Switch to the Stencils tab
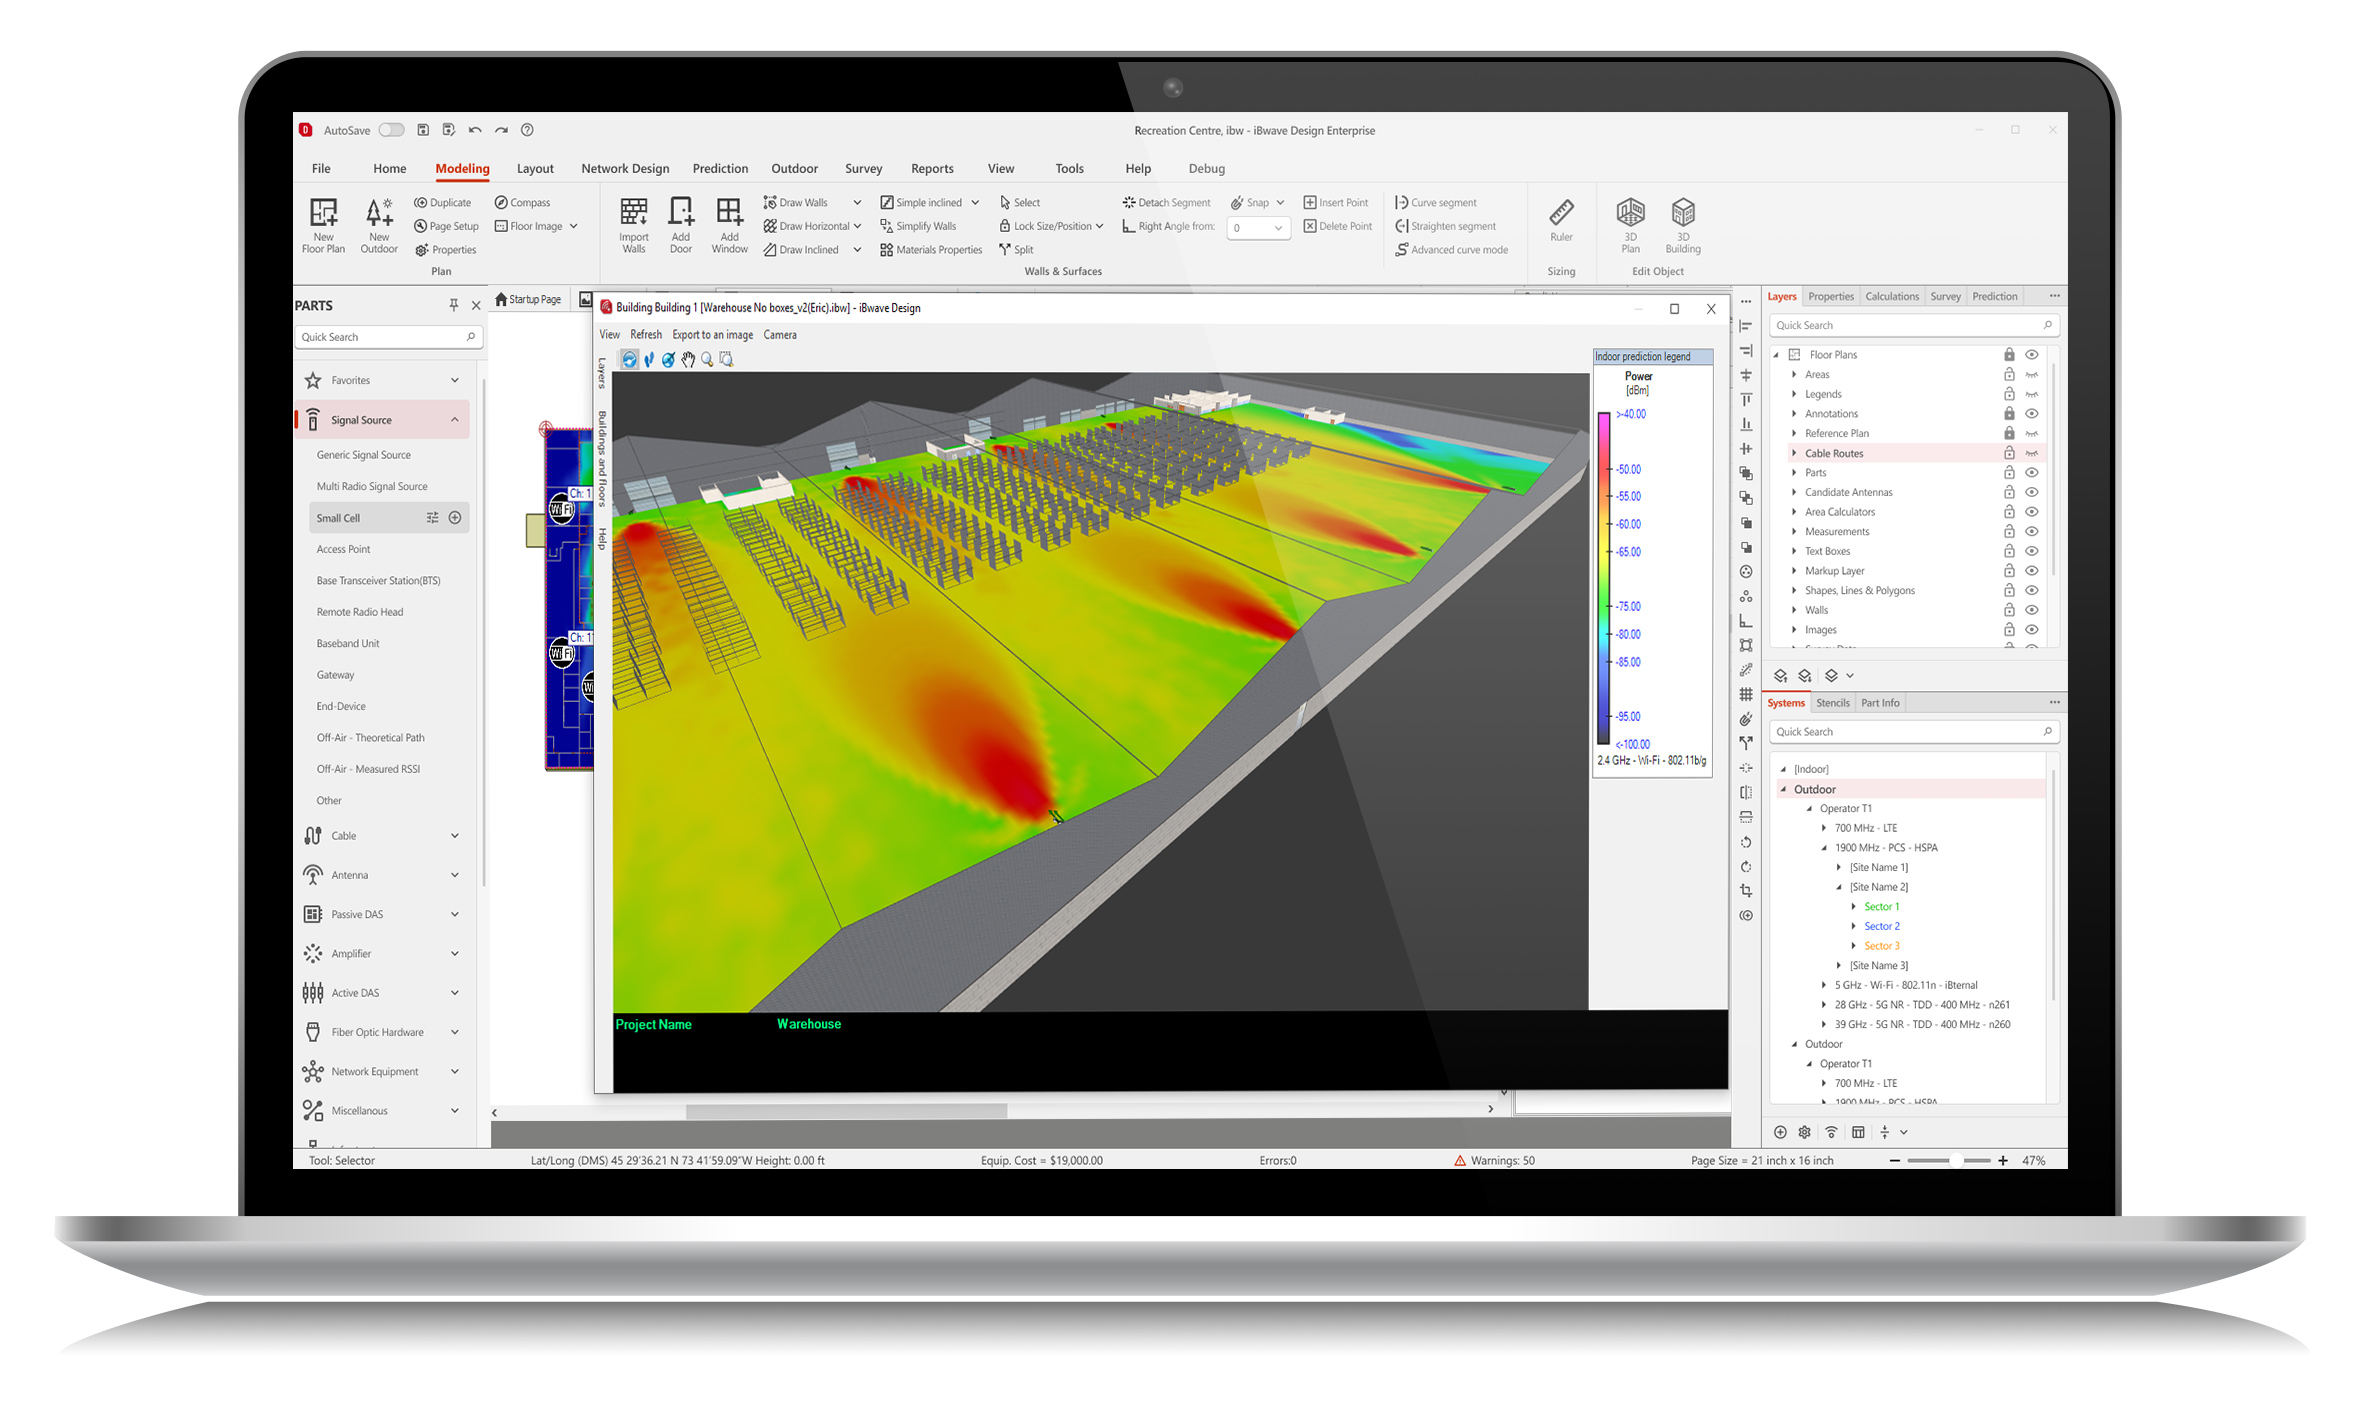This screenshot has width=2359, height=1427. (1832, 703)
